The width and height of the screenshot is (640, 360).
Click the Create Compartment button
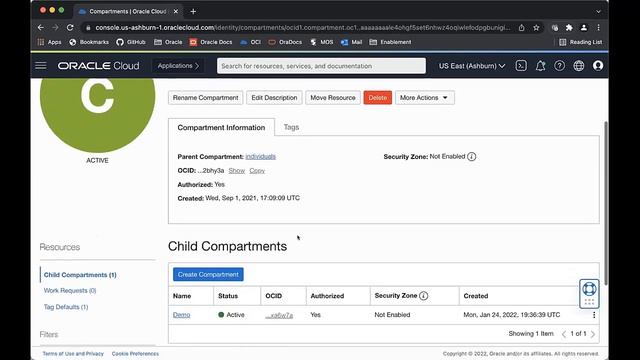tap(208, 274)
